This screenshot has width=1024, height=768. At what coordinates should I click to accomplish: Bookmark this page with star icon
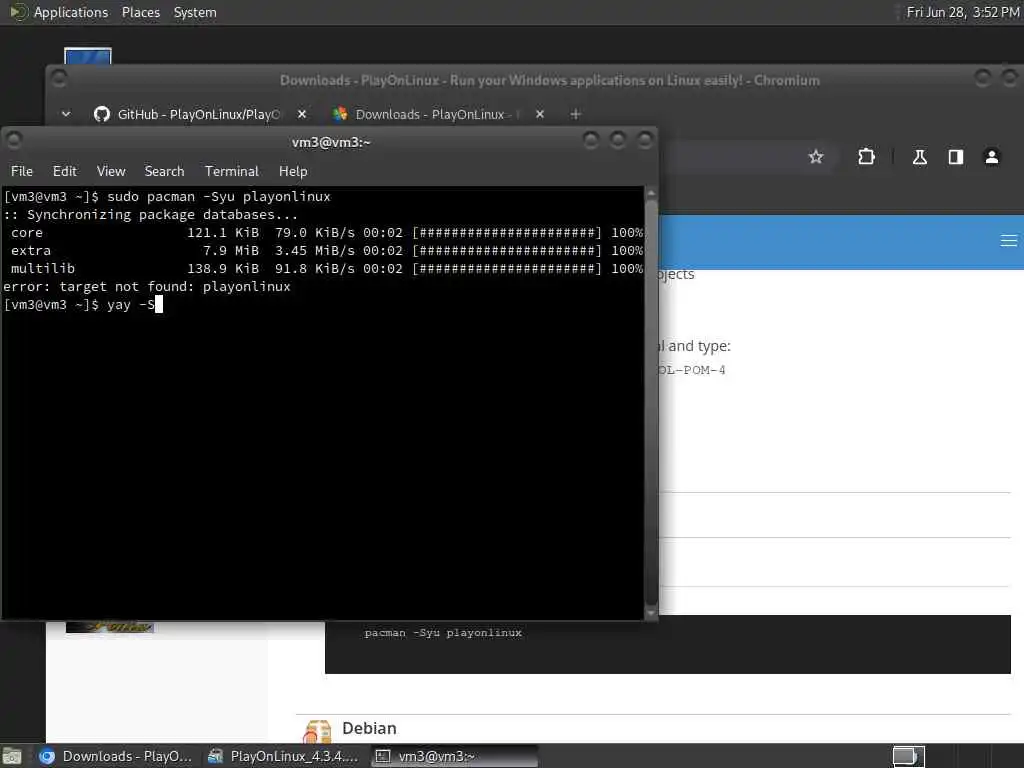tap(816, 157)
